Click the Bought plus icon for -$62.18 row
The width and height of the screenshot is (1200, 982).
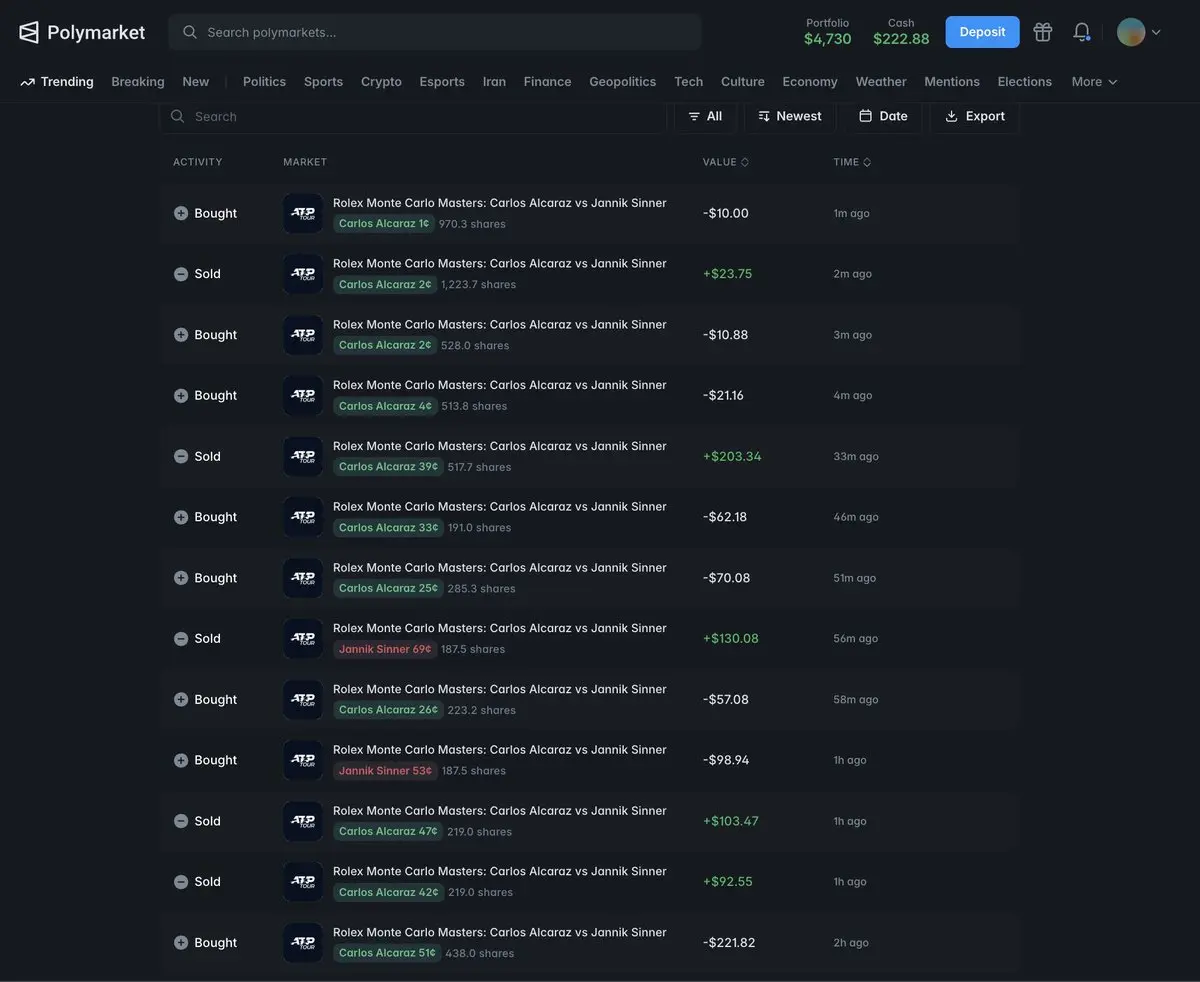tap(181, 517)
